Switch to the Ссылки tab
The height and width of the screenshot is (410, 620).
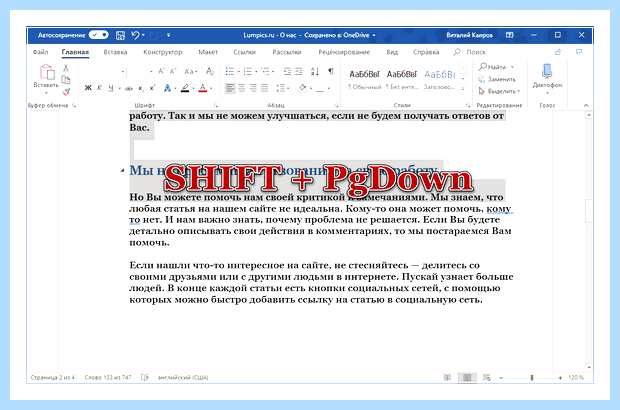click(x=244, y=52)
